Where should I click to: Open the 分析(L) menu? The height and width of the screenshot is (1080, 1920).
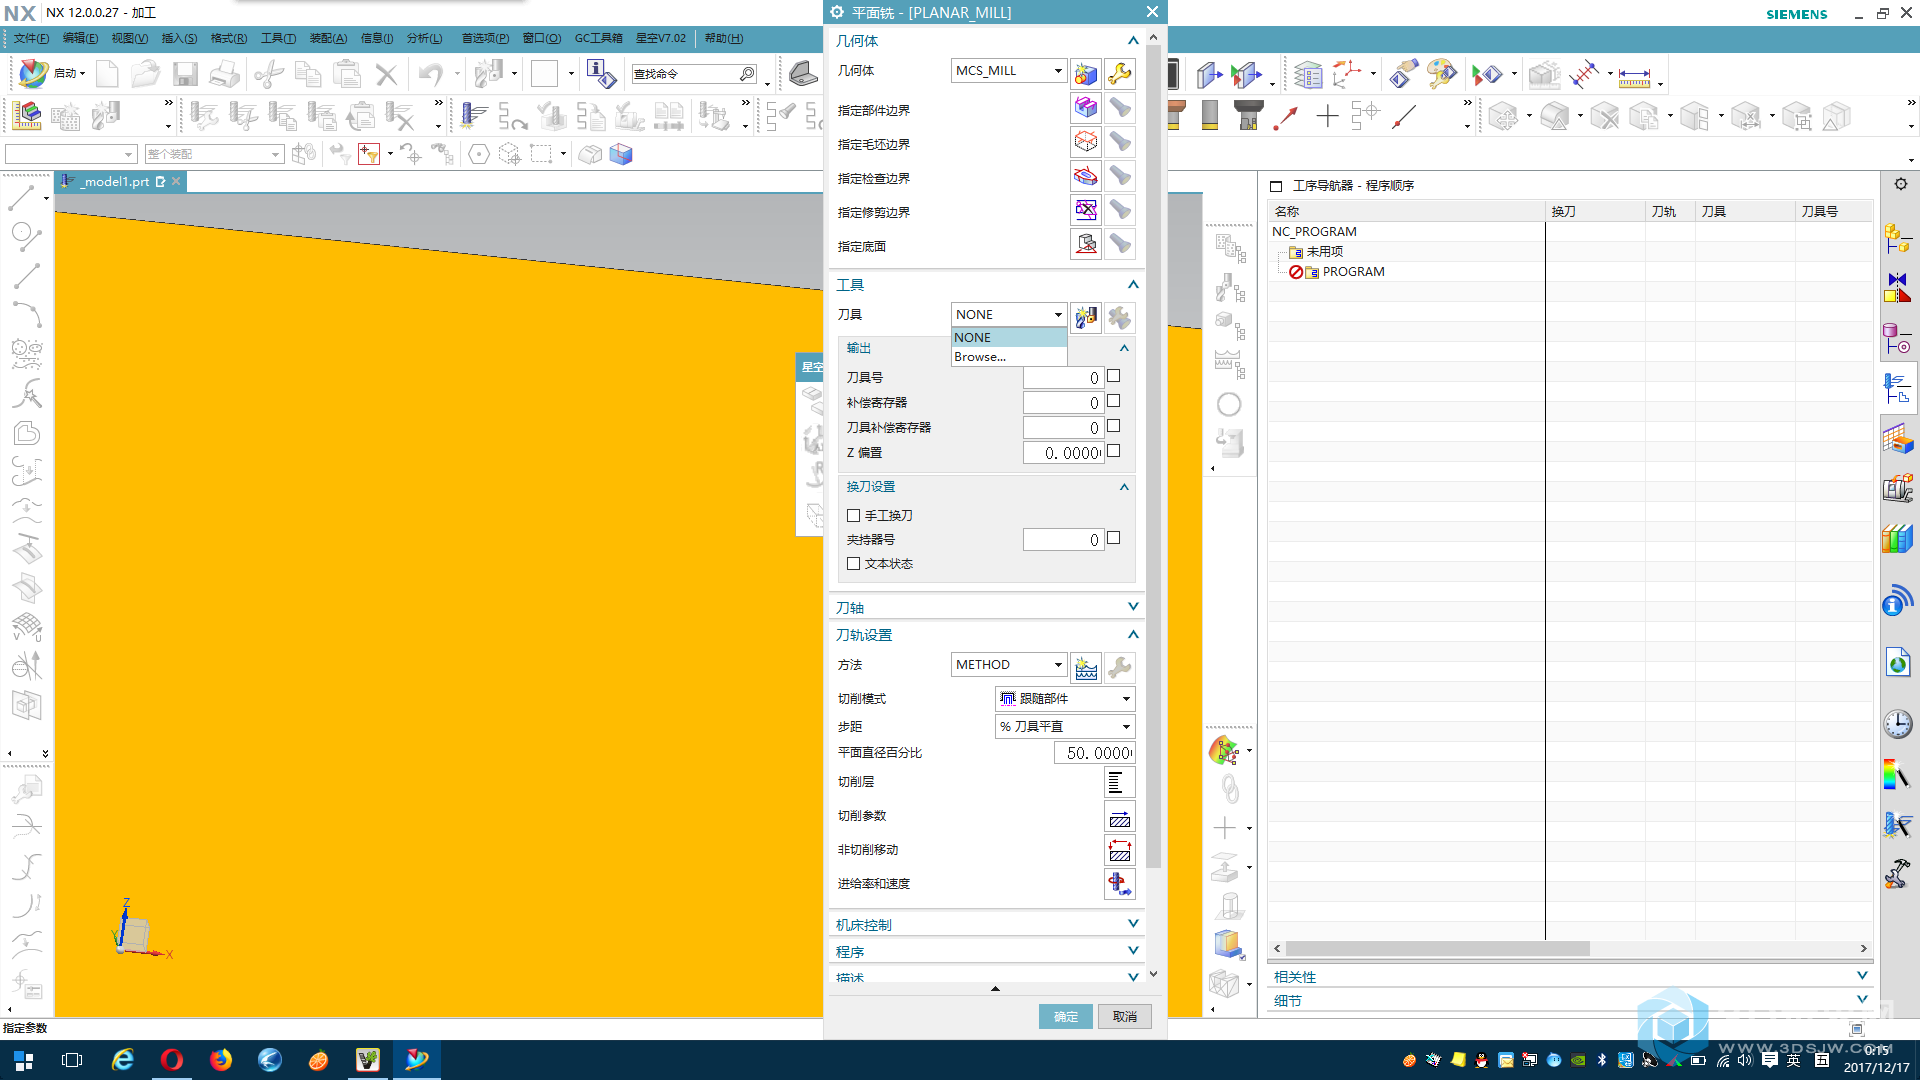(x=424, y=38)
